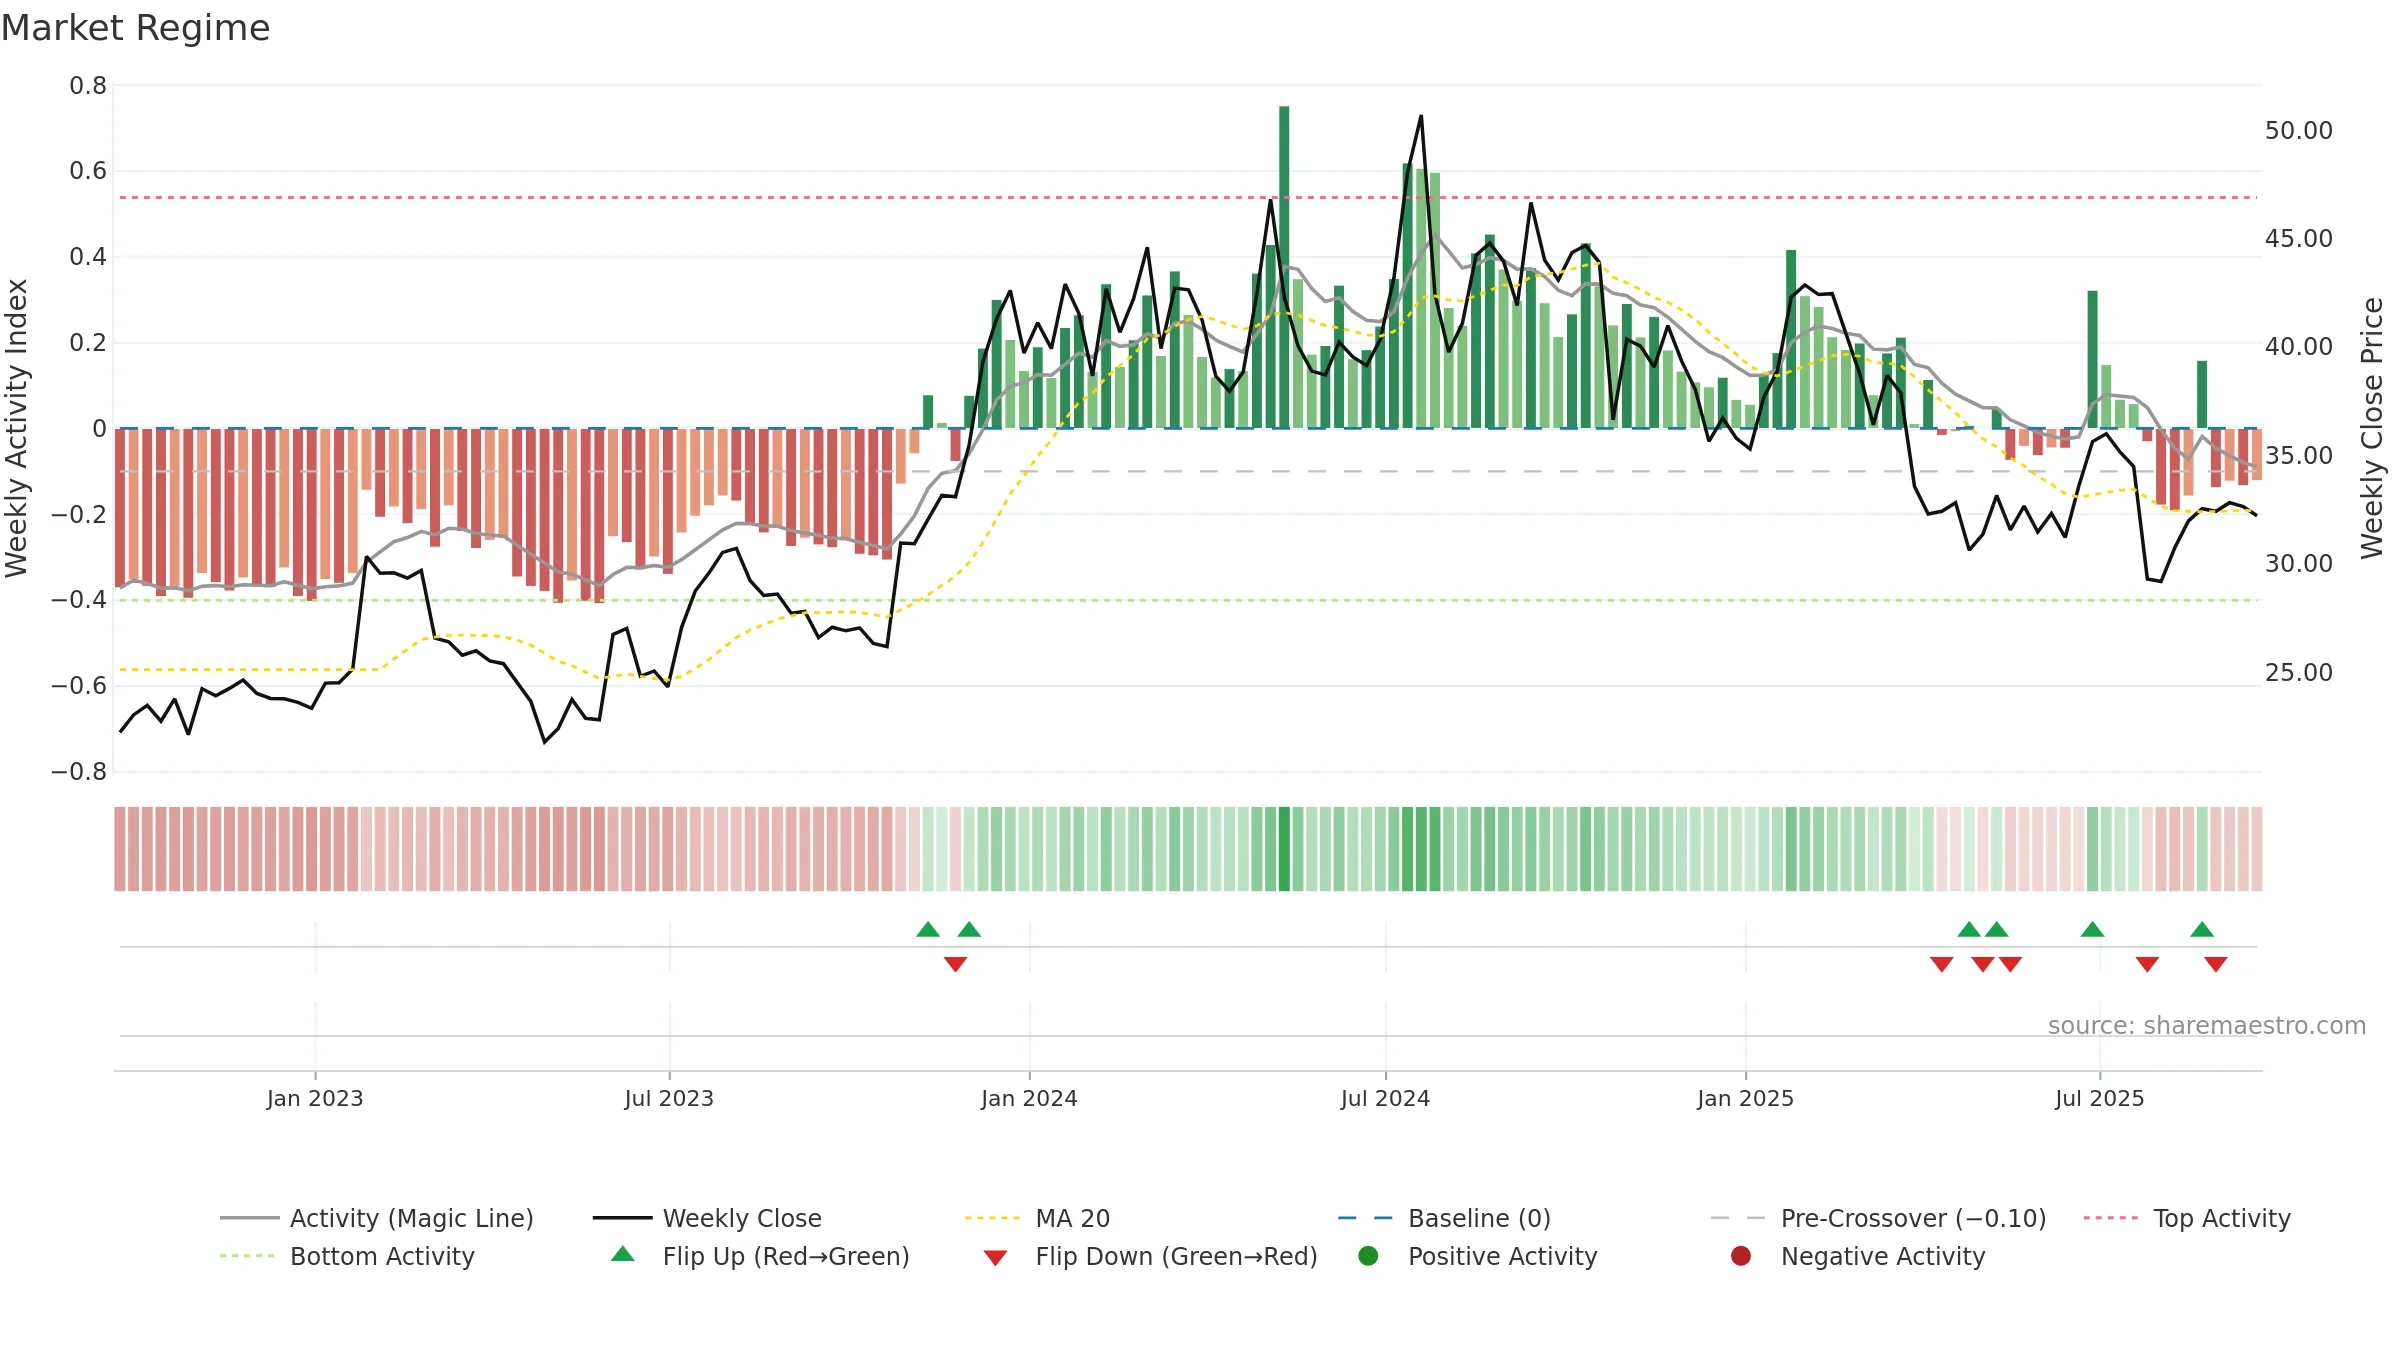Screen dimensions: 2400x1350
Task: Click the weekly close peak above 50.00
Action: (1421, 116)
